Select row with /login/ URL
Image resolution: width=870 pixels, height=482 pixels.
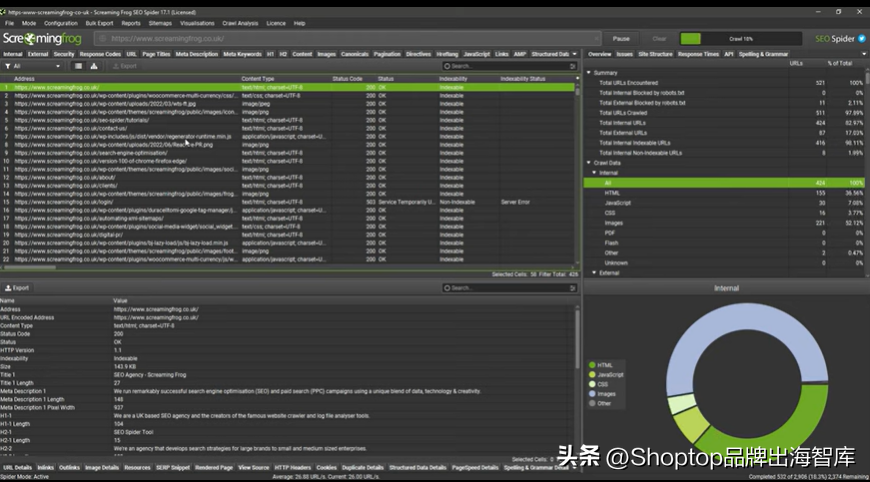[x=287, y=202]
